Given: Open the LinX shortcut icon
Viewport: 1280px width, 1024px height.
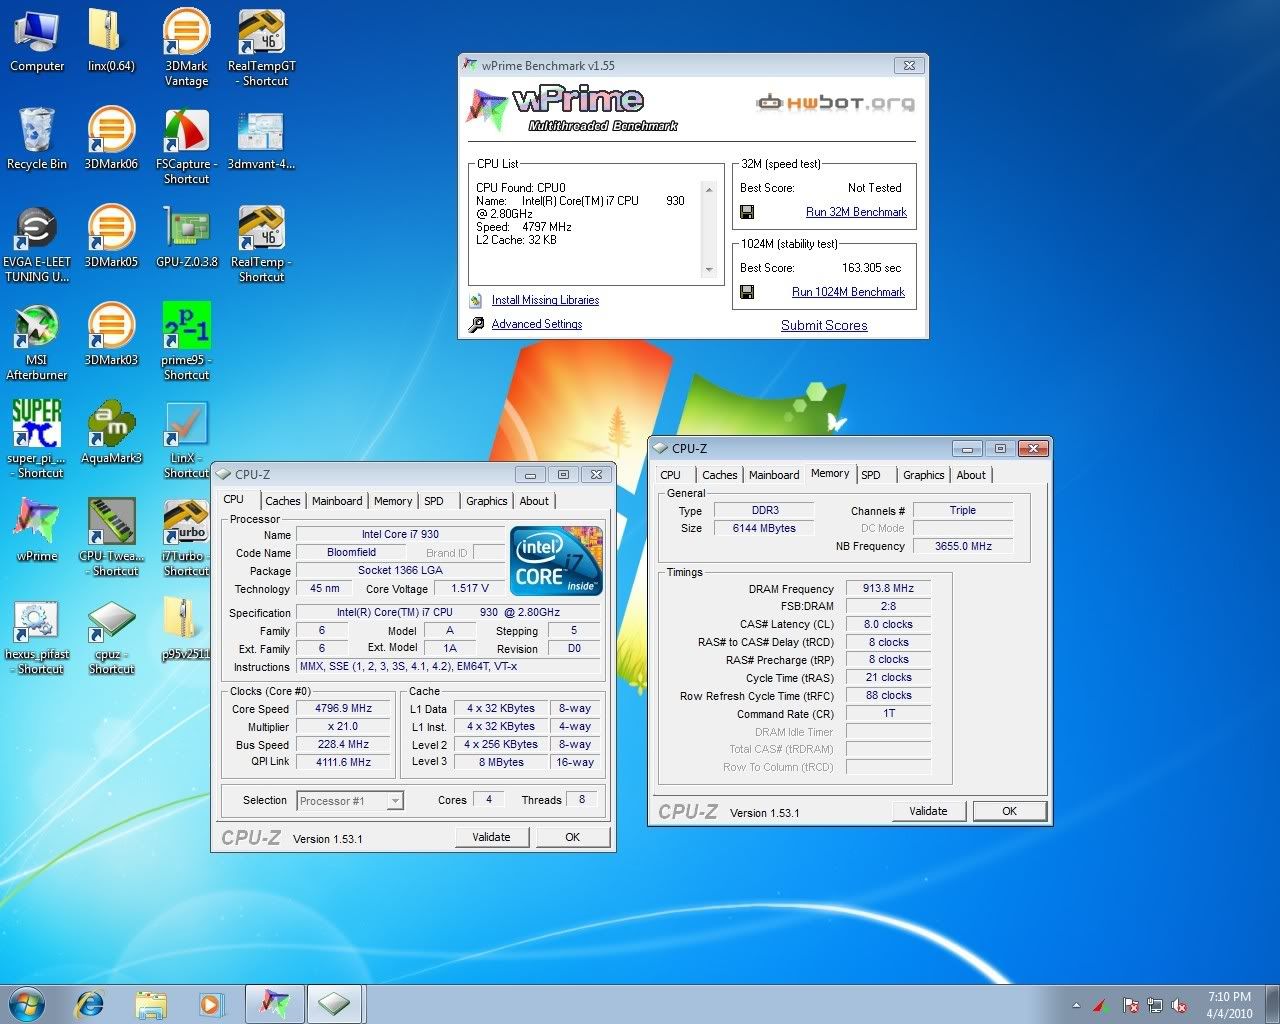Looking at the screenshot, I should pyautogui.click(x=186, y=440).
